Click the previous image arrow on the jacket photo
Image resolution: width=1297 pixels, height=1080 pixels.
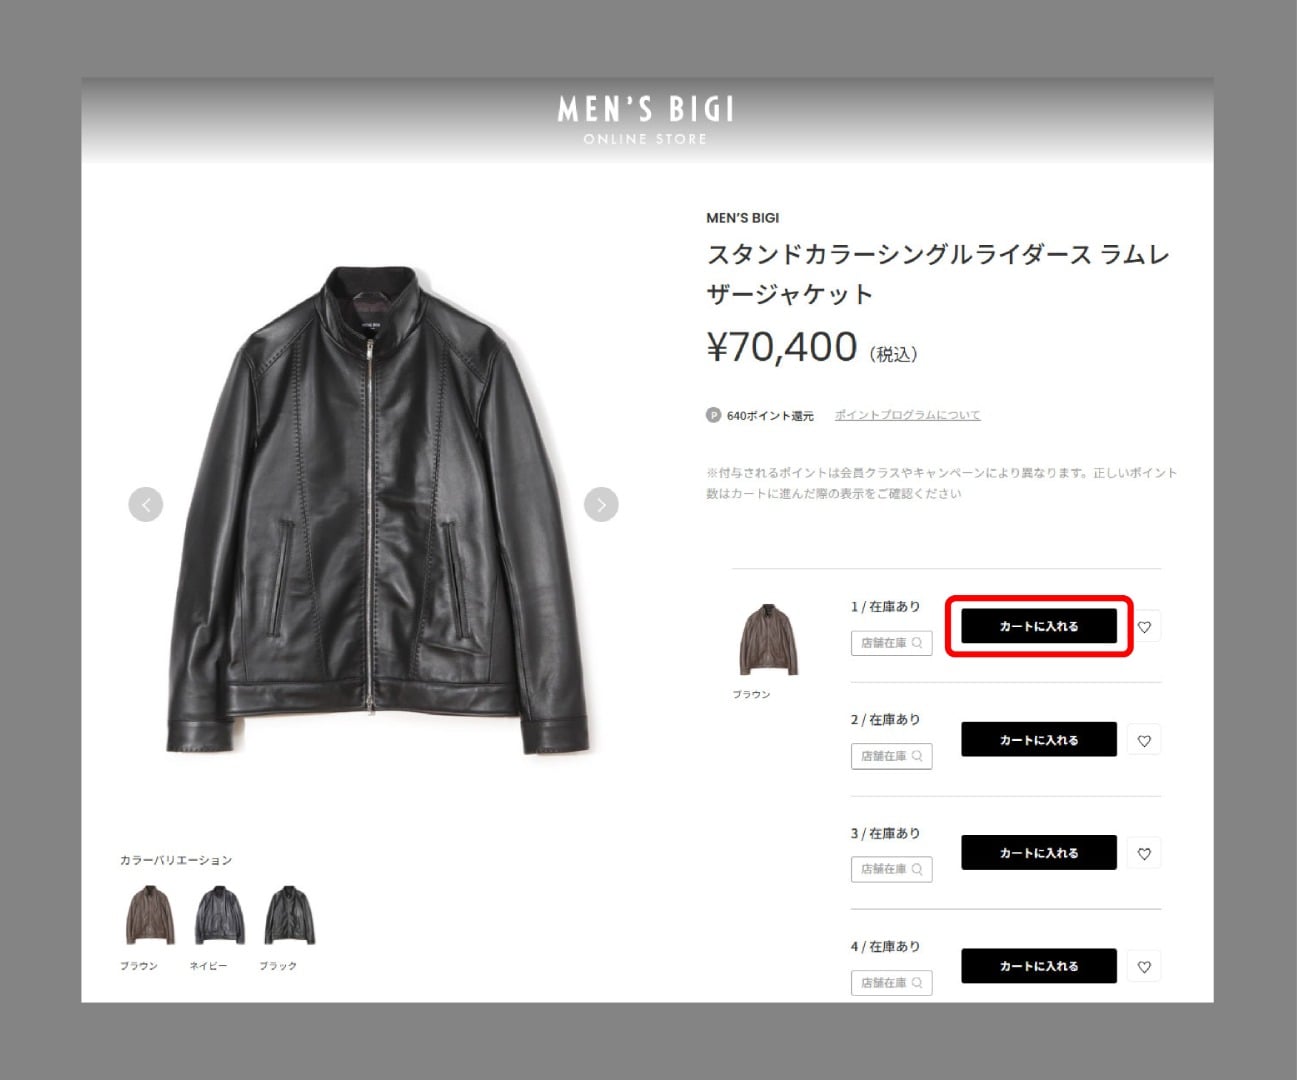point(146,504)
